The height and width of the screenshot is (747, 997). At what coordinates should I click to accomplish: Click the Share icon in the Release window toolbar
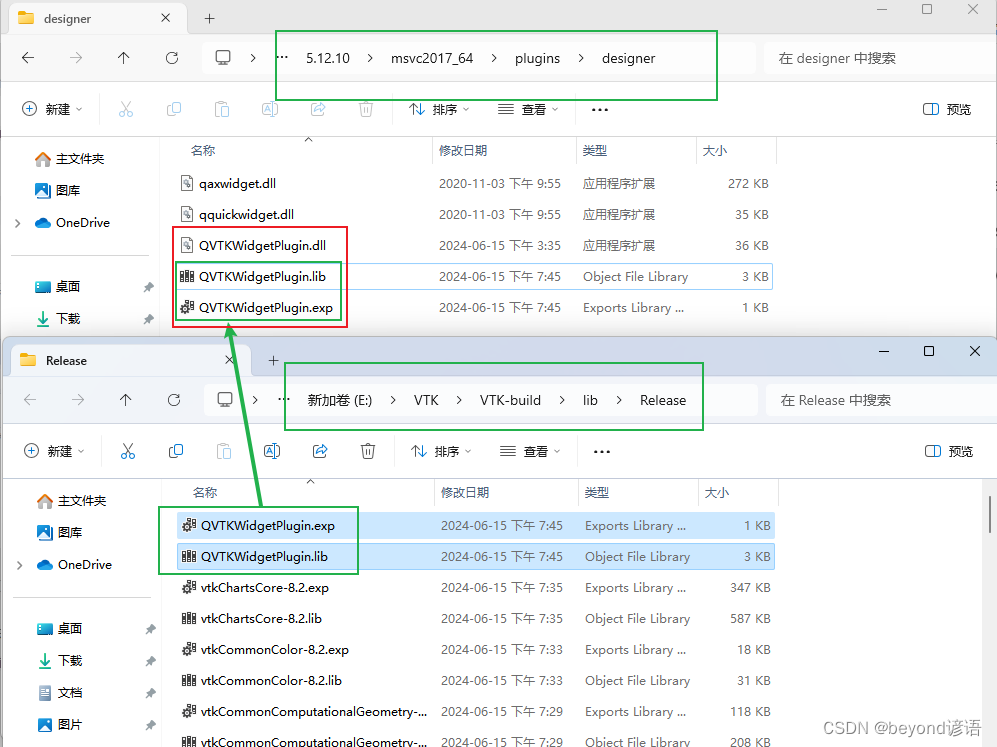320,451
